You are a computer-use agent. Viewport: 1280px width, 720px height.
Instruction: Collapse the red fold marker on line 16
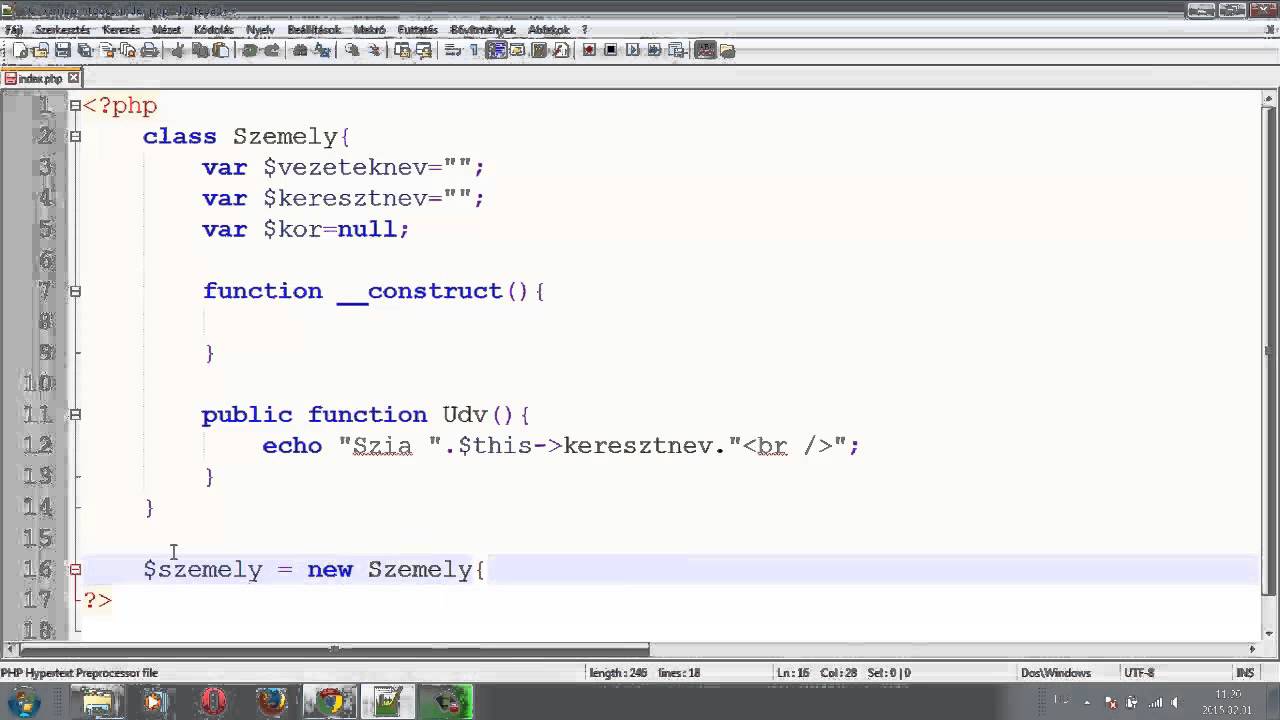[x=75, y=569]
